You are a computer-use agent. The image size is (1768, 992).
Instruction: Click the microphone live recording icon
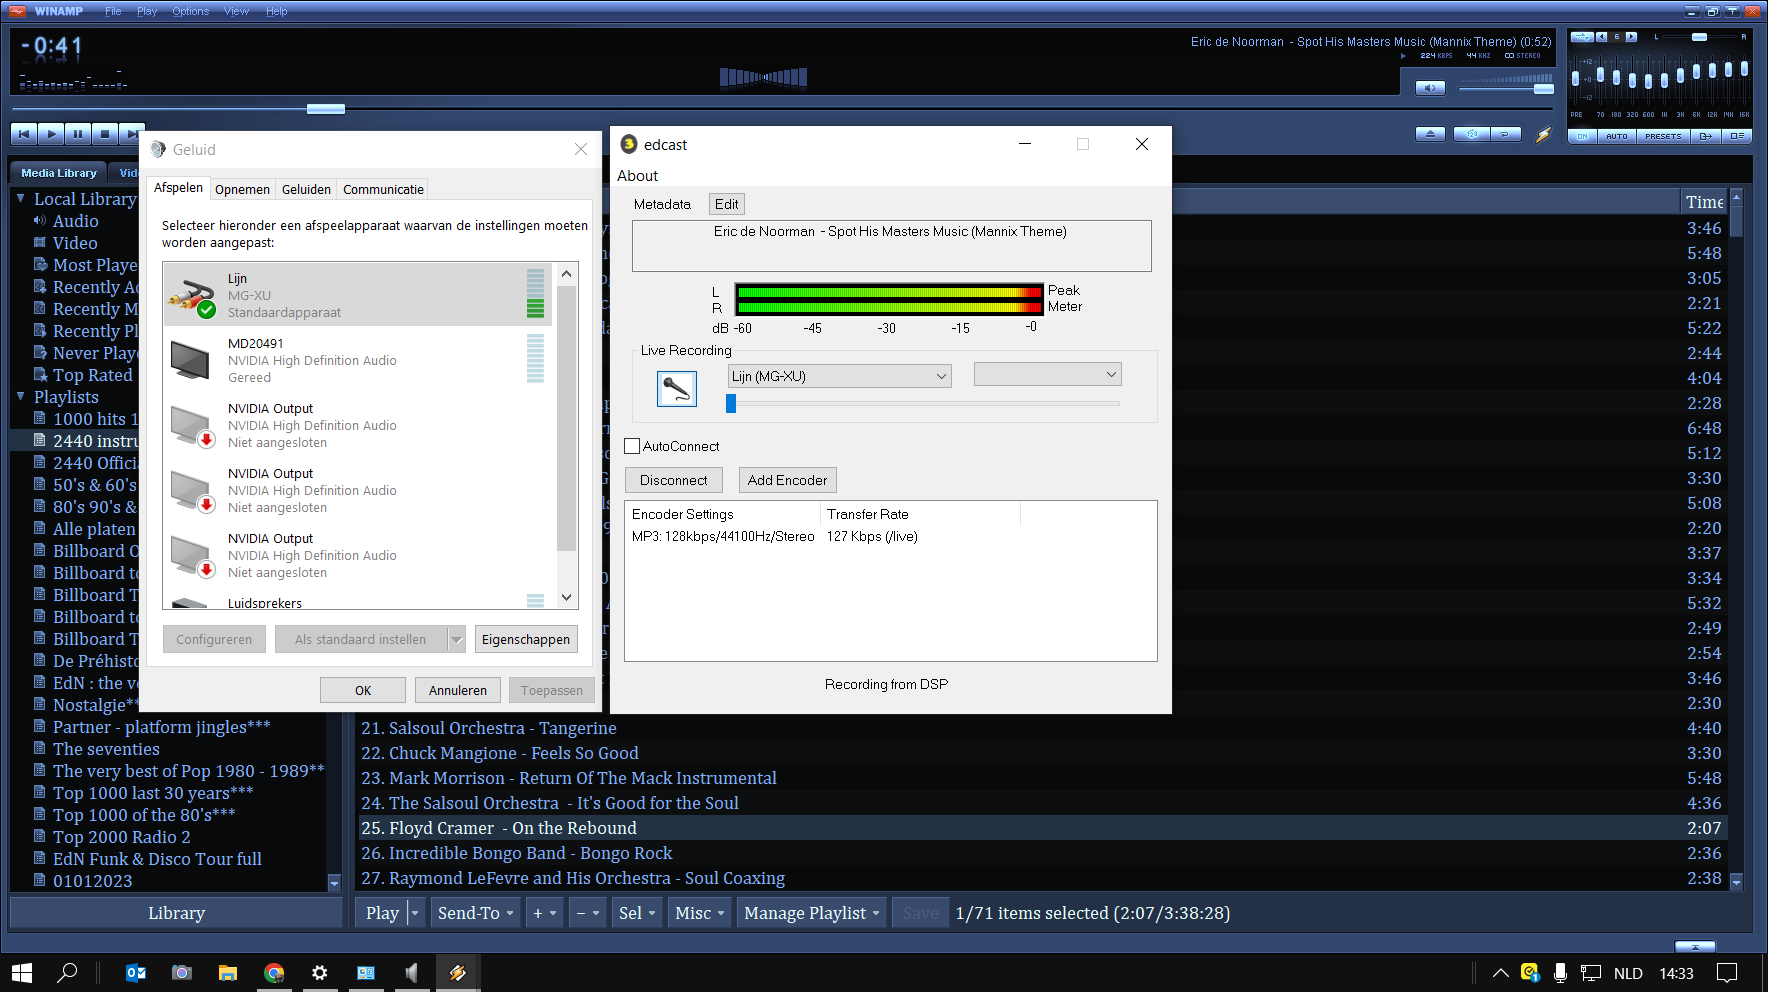click(676, 388)
